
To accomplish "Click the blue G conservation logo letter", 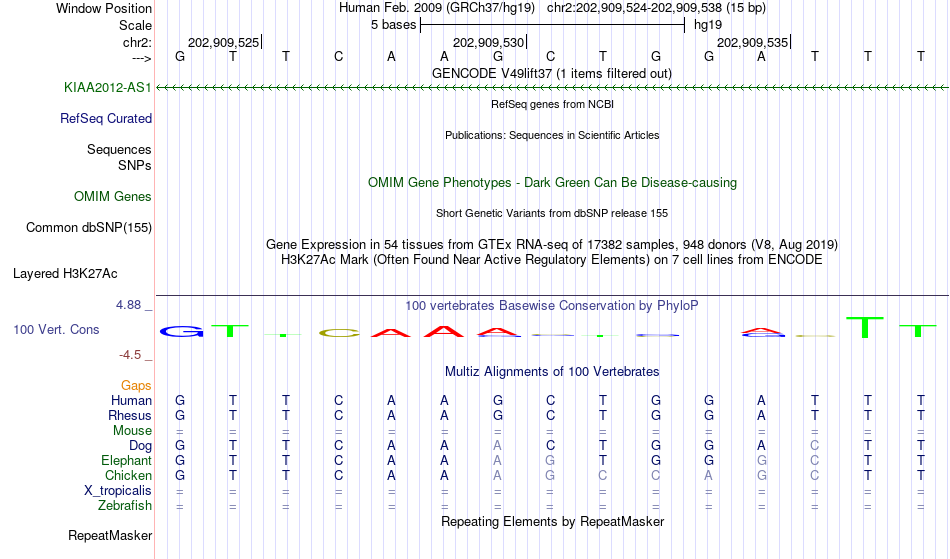I will [181, 331].
